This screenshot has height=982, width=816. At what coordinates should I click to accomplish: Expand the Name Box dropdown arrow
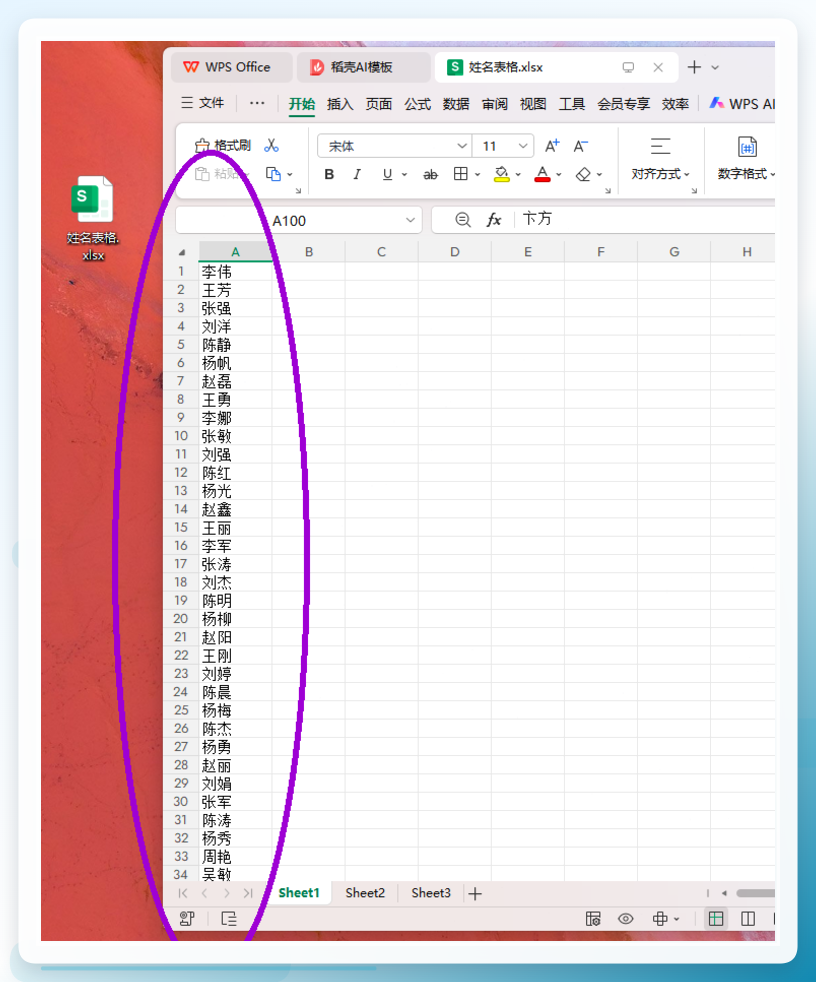(410, 220)
